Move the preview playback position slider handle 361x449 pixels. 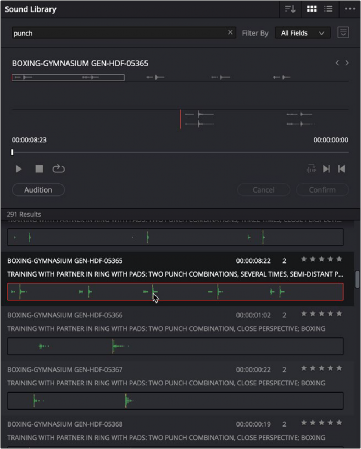point(12,152)
